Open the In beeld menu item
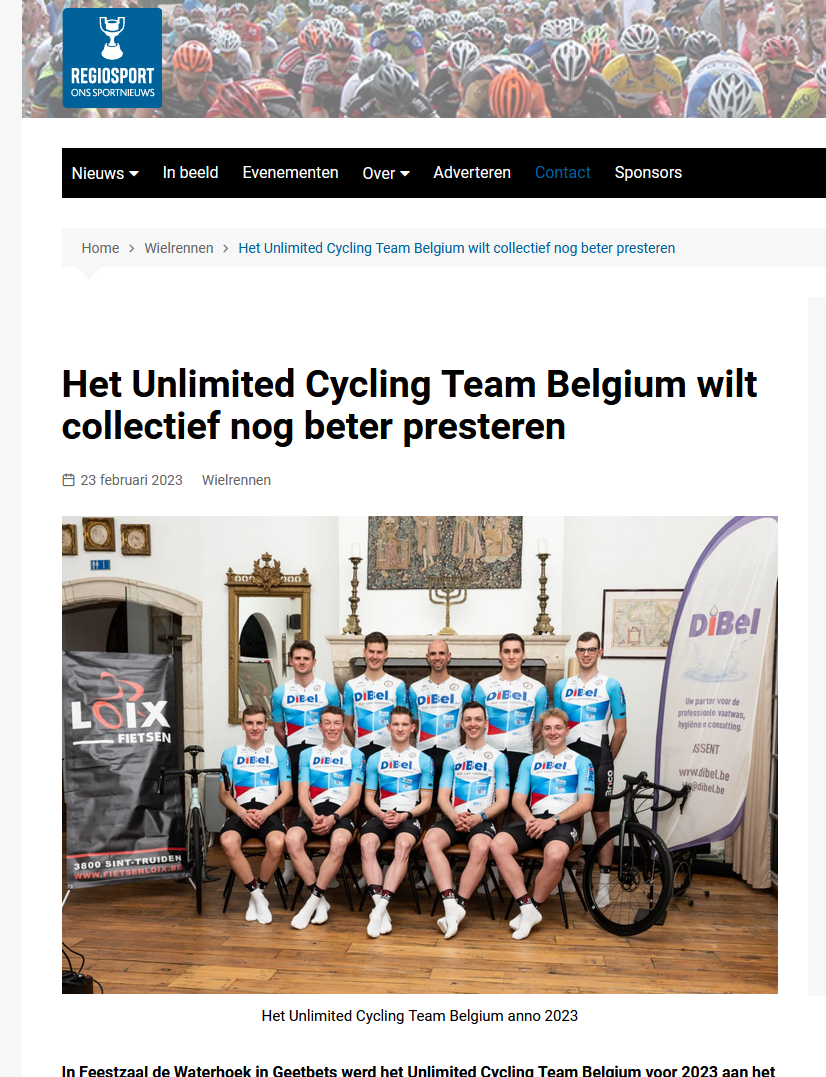Viewport: 826px width, 1077px height. pos(190,172)
